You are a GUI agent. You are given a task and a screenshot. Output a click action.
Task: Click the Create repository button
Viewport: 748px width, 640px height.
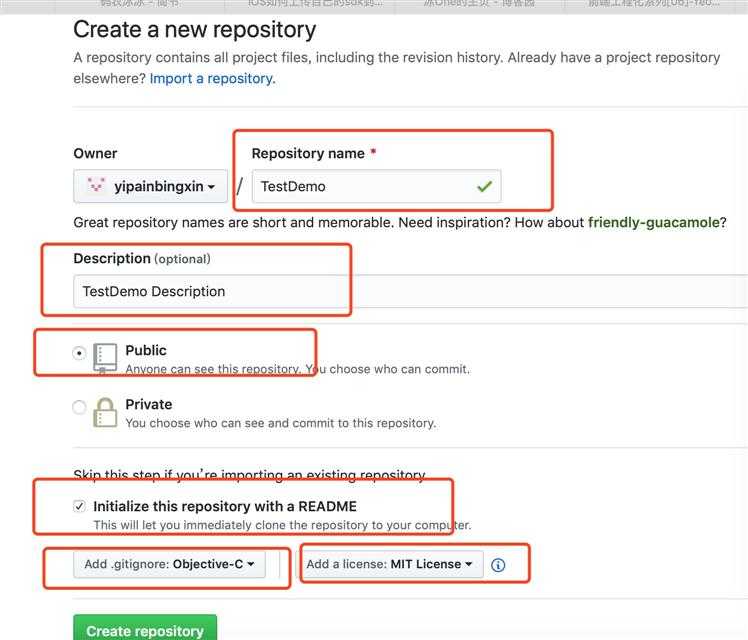coord(144,630)
